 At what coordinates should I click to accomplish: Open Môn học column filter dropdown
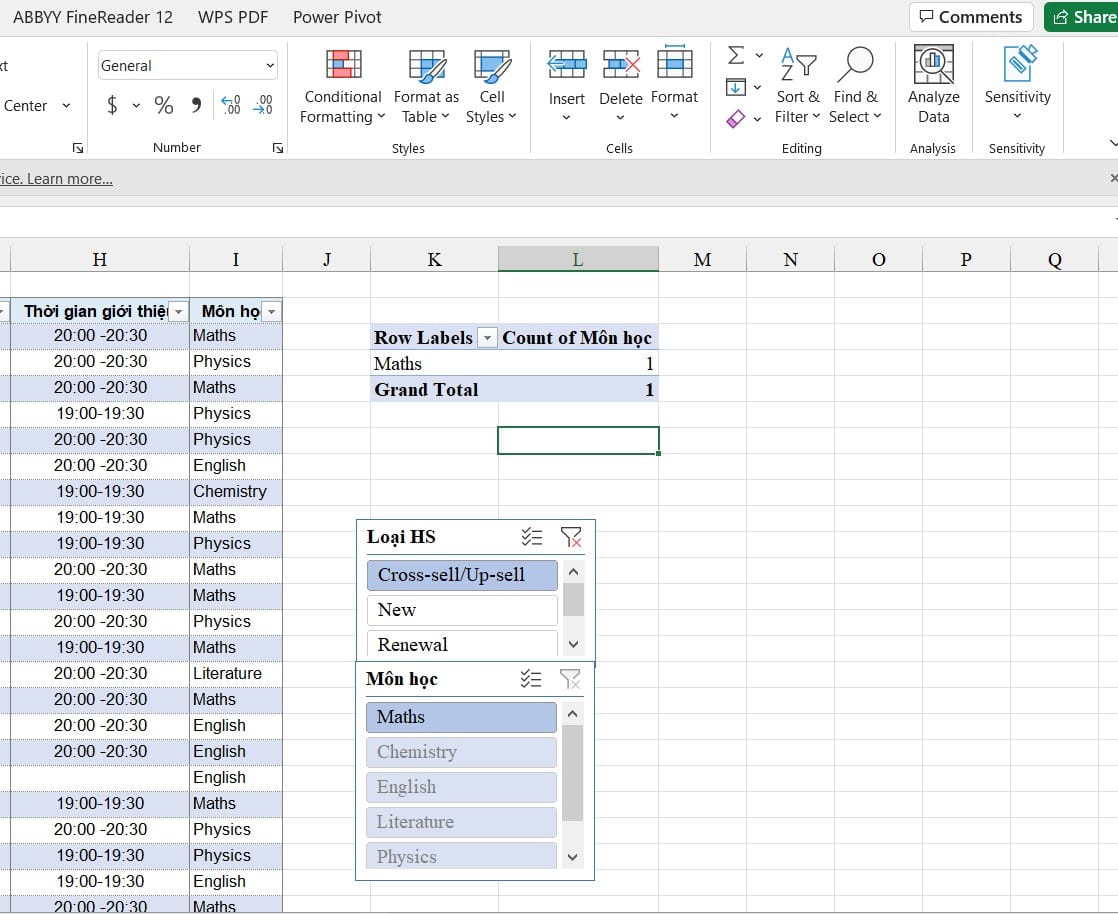pos(272,312)
